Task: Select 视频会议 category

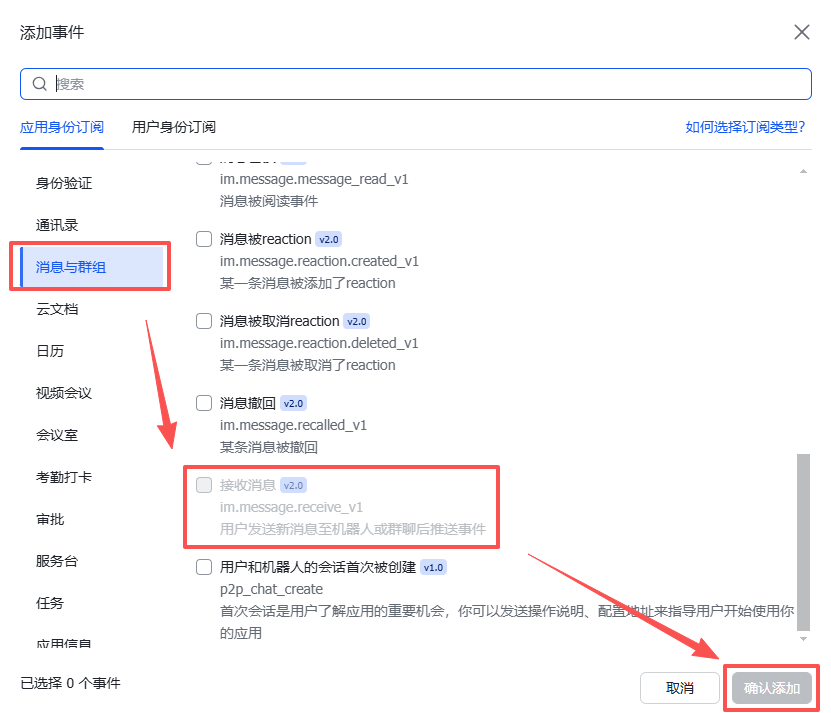Action: click(x=64, y=393)
